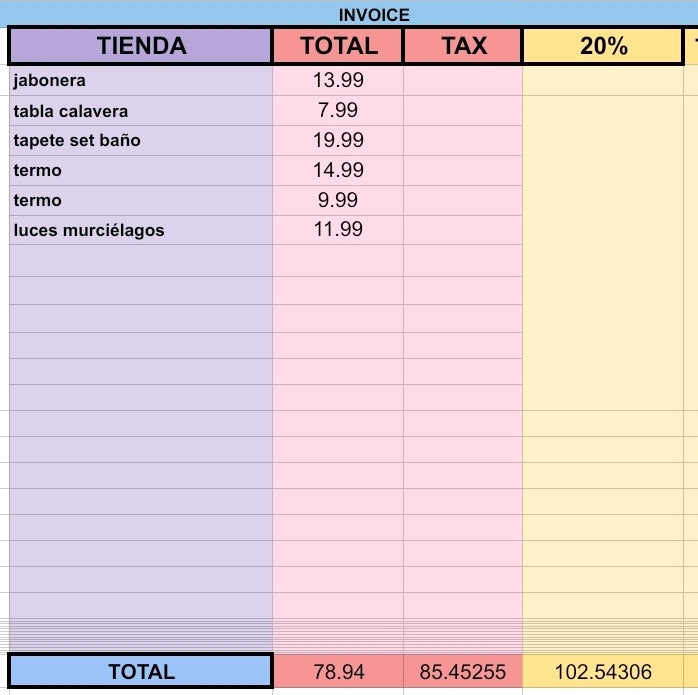
Task: Click the empty TAX cell beside jabonera
Action: click(463, 81)
